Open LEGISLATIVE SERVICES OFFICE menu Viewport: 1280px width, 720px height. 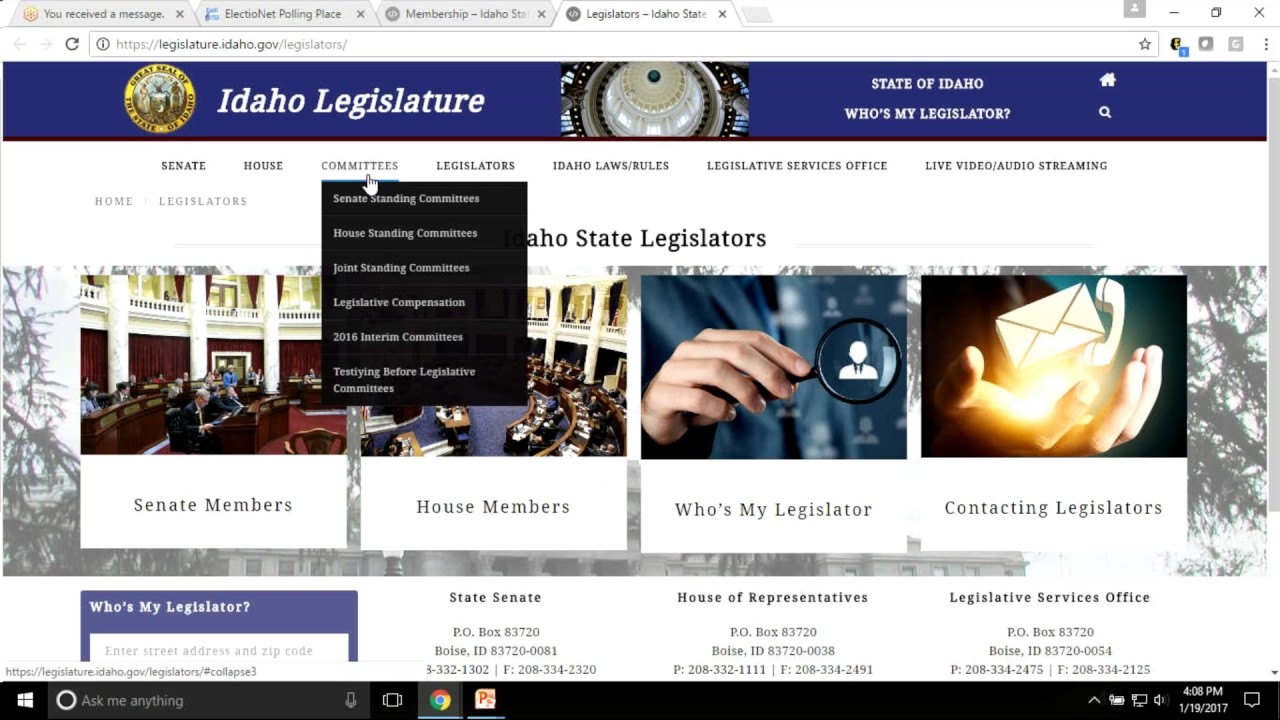[797, 166]
